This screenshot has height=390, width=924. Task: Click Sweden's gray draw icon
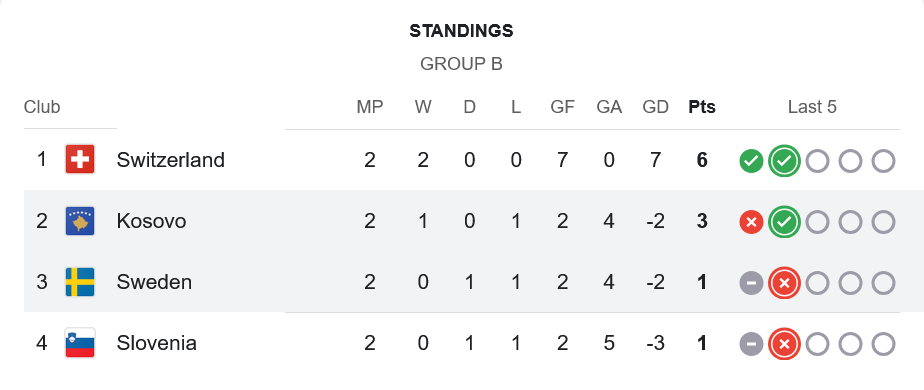(x=751, y=283)
